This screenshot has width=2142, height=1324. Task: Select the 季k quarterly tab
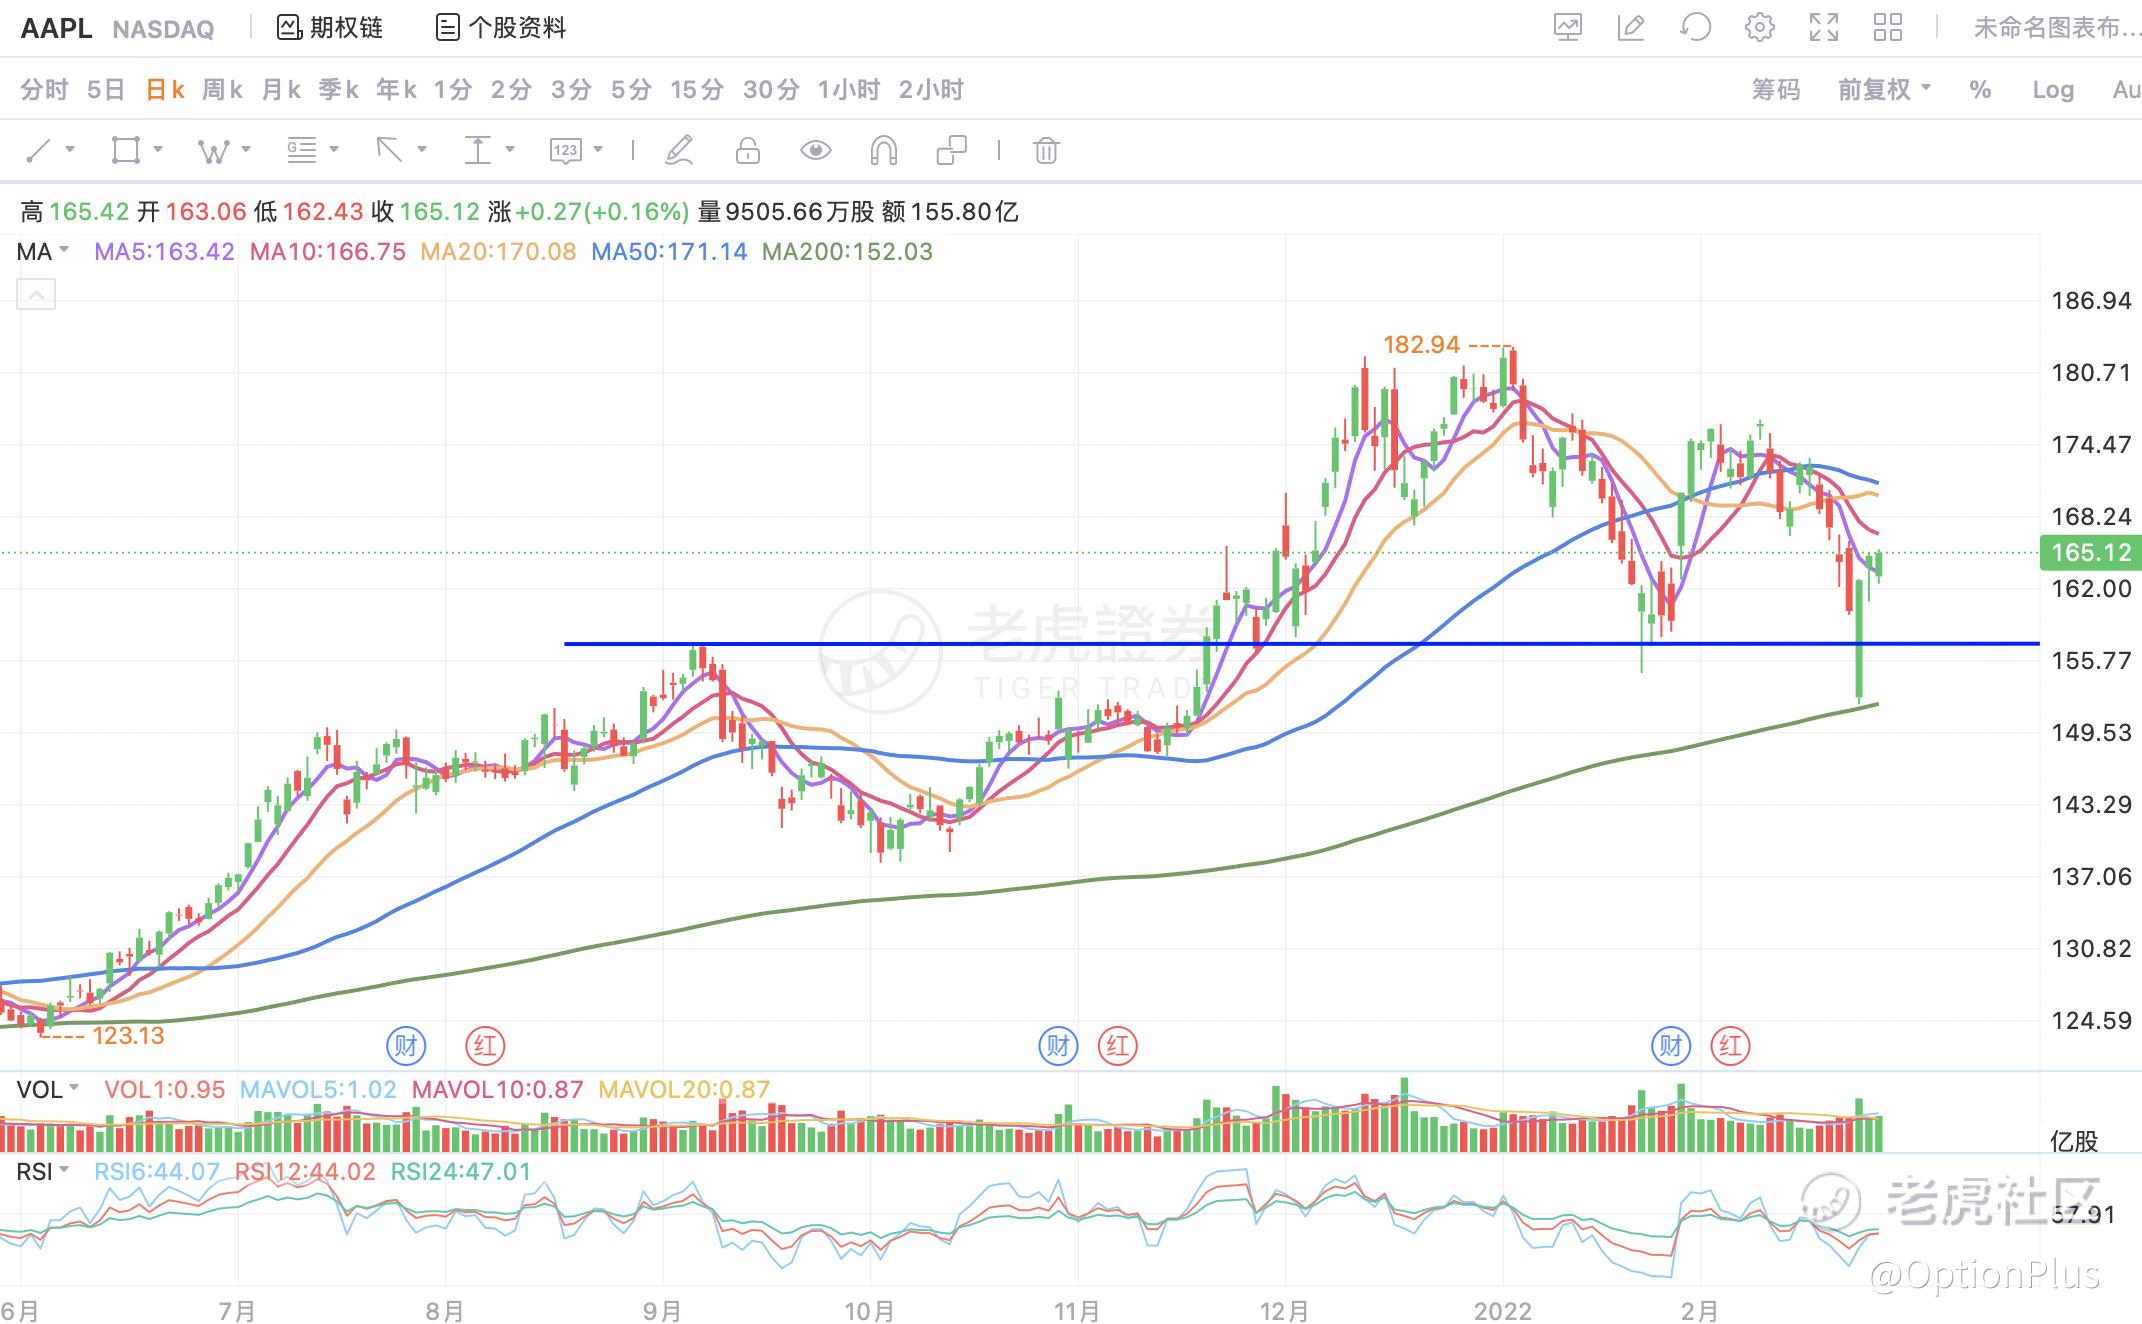pyautogui.click(x=339, y=90)
